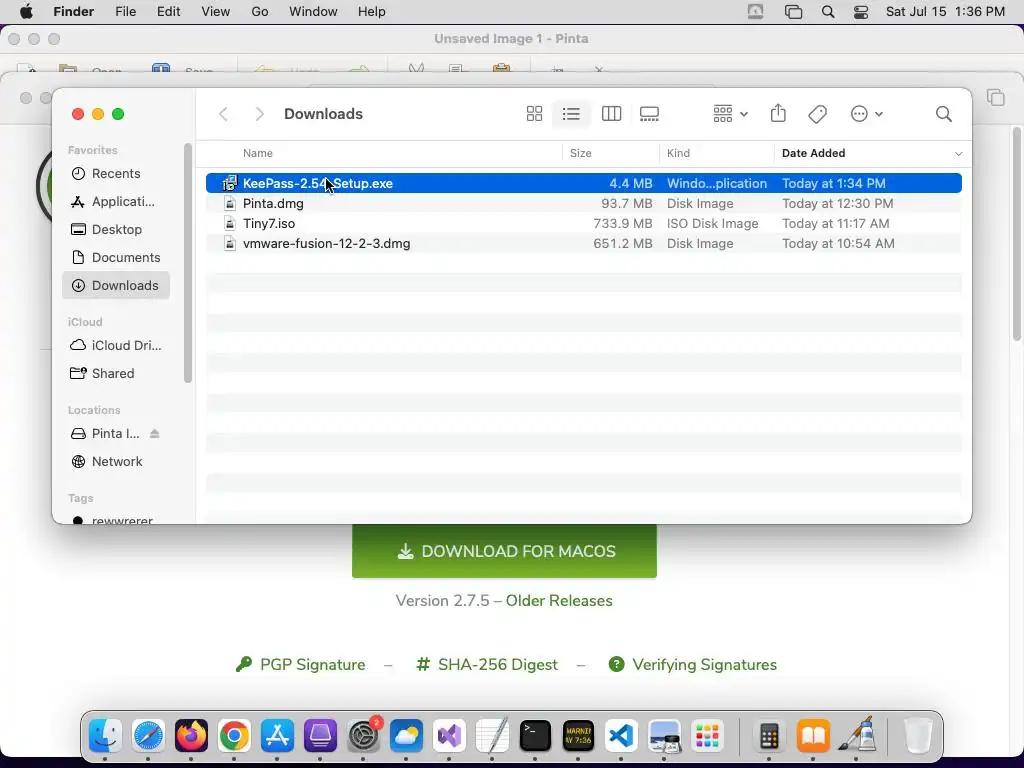This screenshot has width=1024, height=768.
Task: Switch Finder to list view
Action: click(x=571, y=114)
